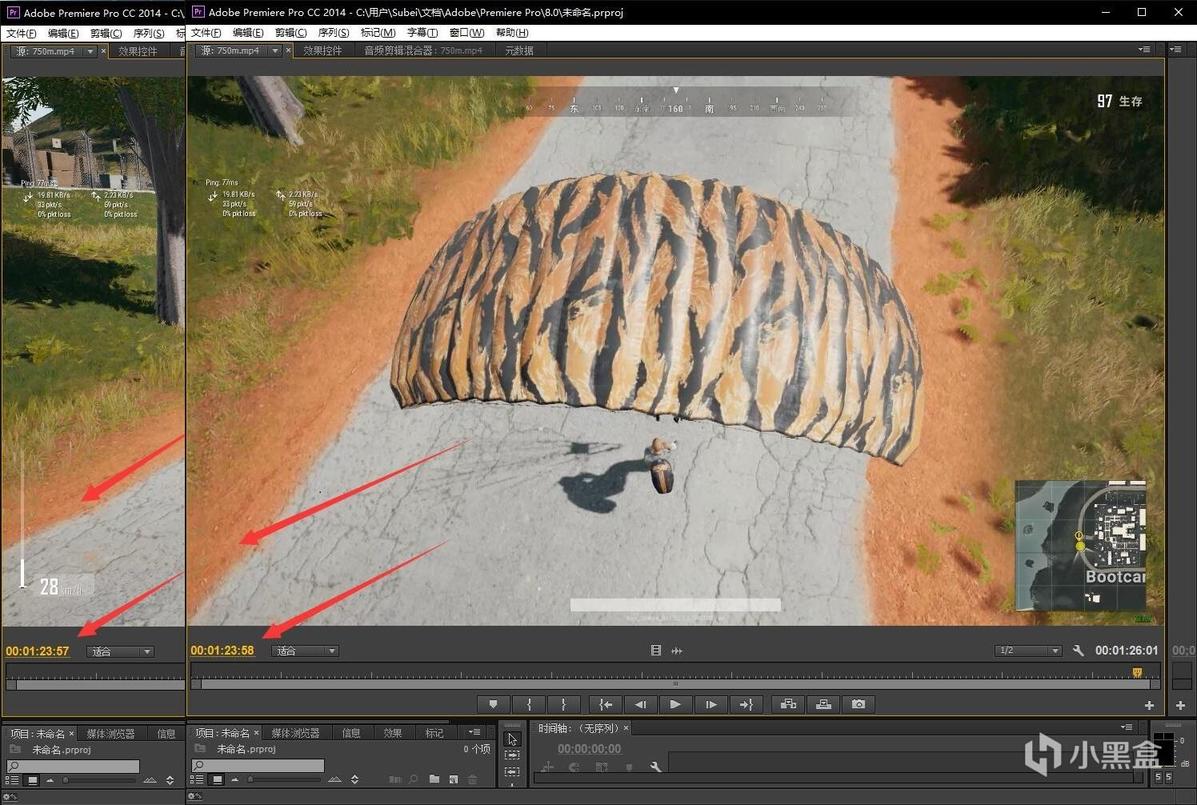Open 序列(S) menu in front window
Screen dimensions: 1197x805
point(334,33)
